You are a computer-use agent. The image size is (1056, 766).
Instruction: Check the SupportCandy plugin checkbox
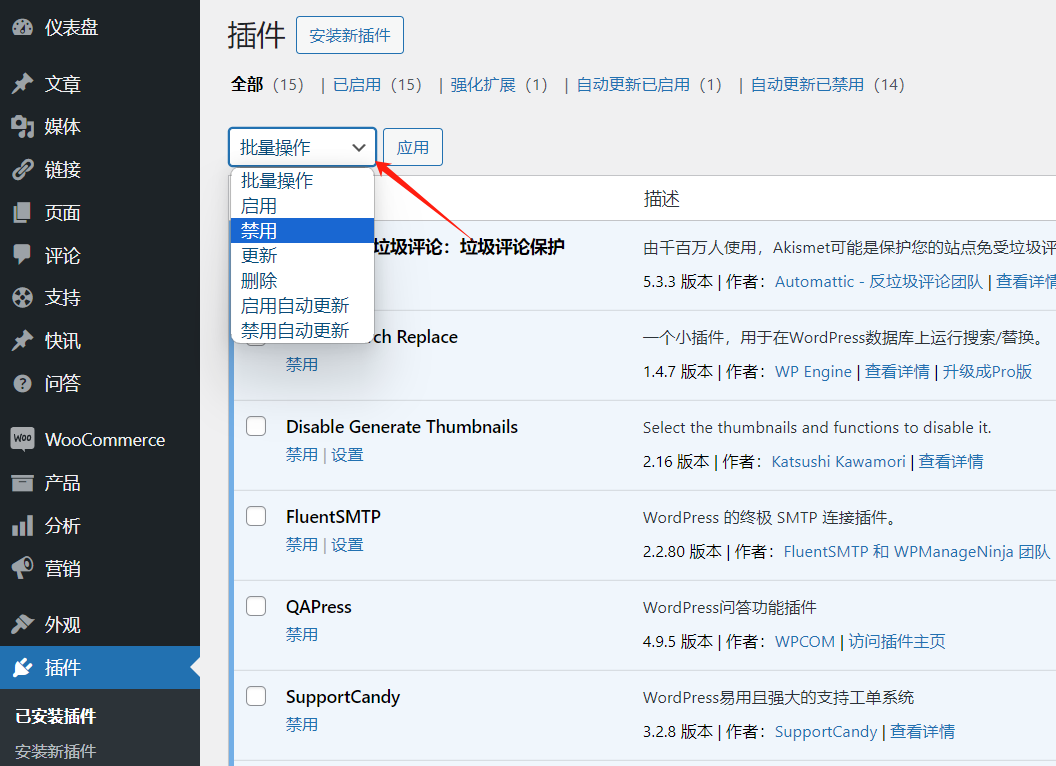[x=256, y=695]
